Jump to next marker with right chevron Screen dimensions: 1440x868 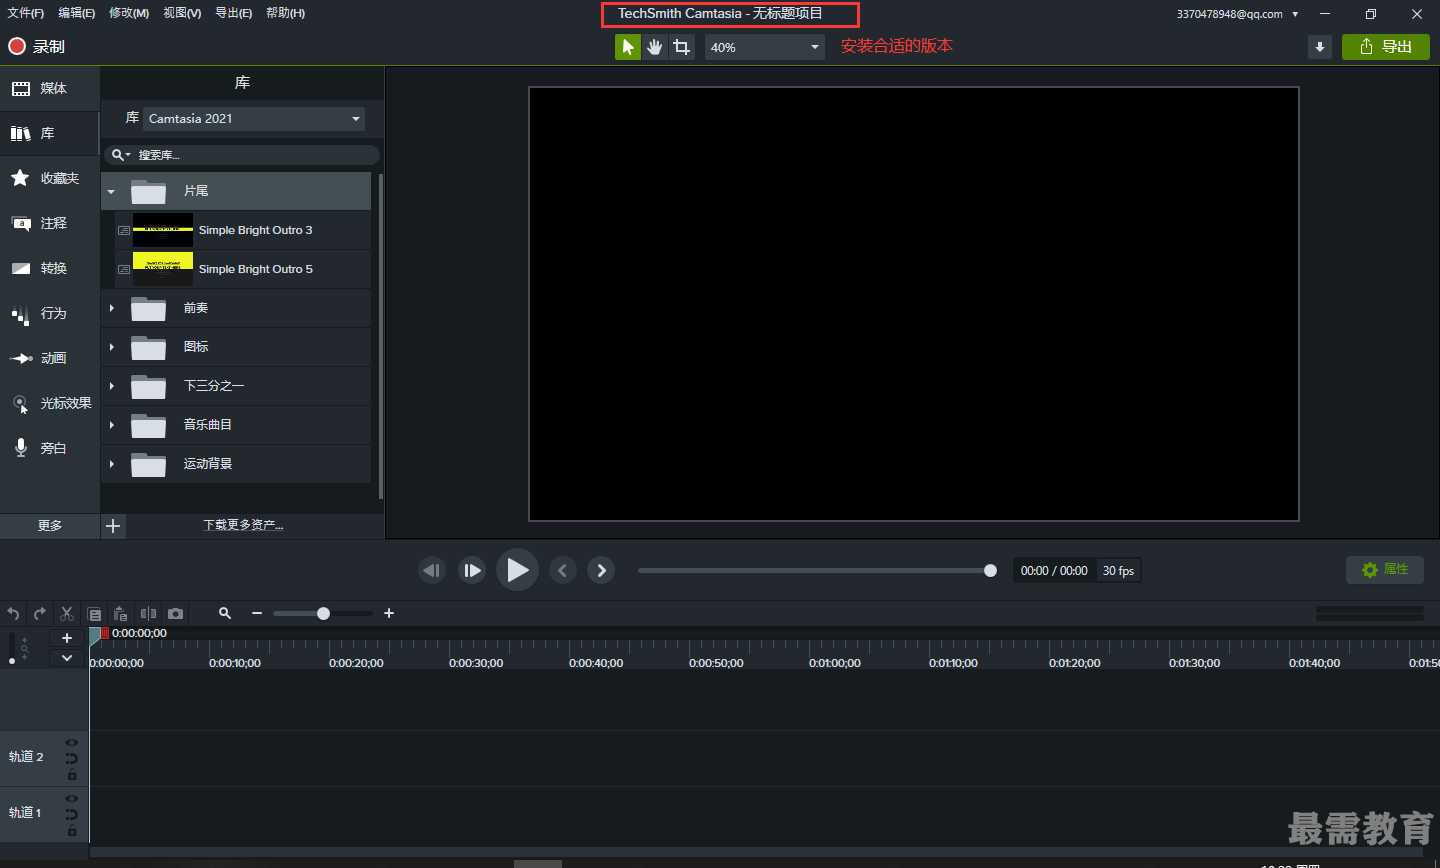(601, 570)
